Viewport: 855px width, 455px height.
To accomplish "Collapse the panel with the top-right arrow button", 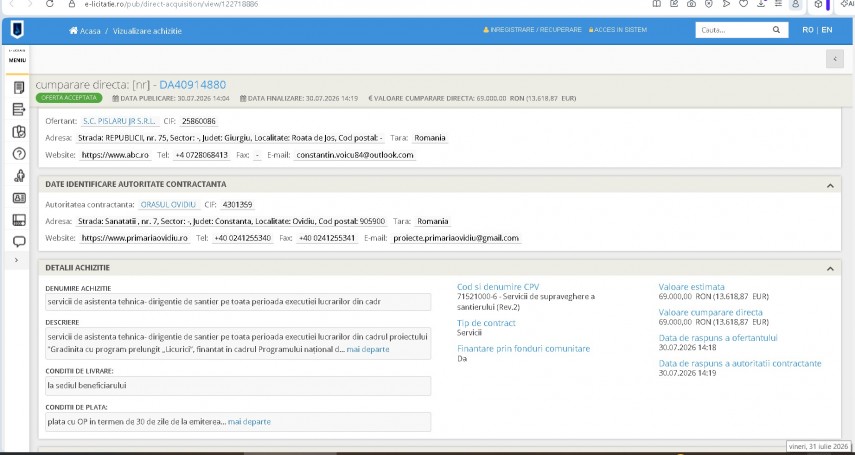I will (834, 59).
